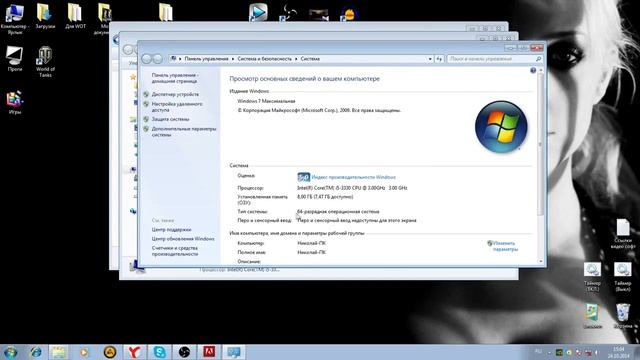Open Yandex browser from taskbar
Viewport: 640px width, 360px height.
[134, 352]
